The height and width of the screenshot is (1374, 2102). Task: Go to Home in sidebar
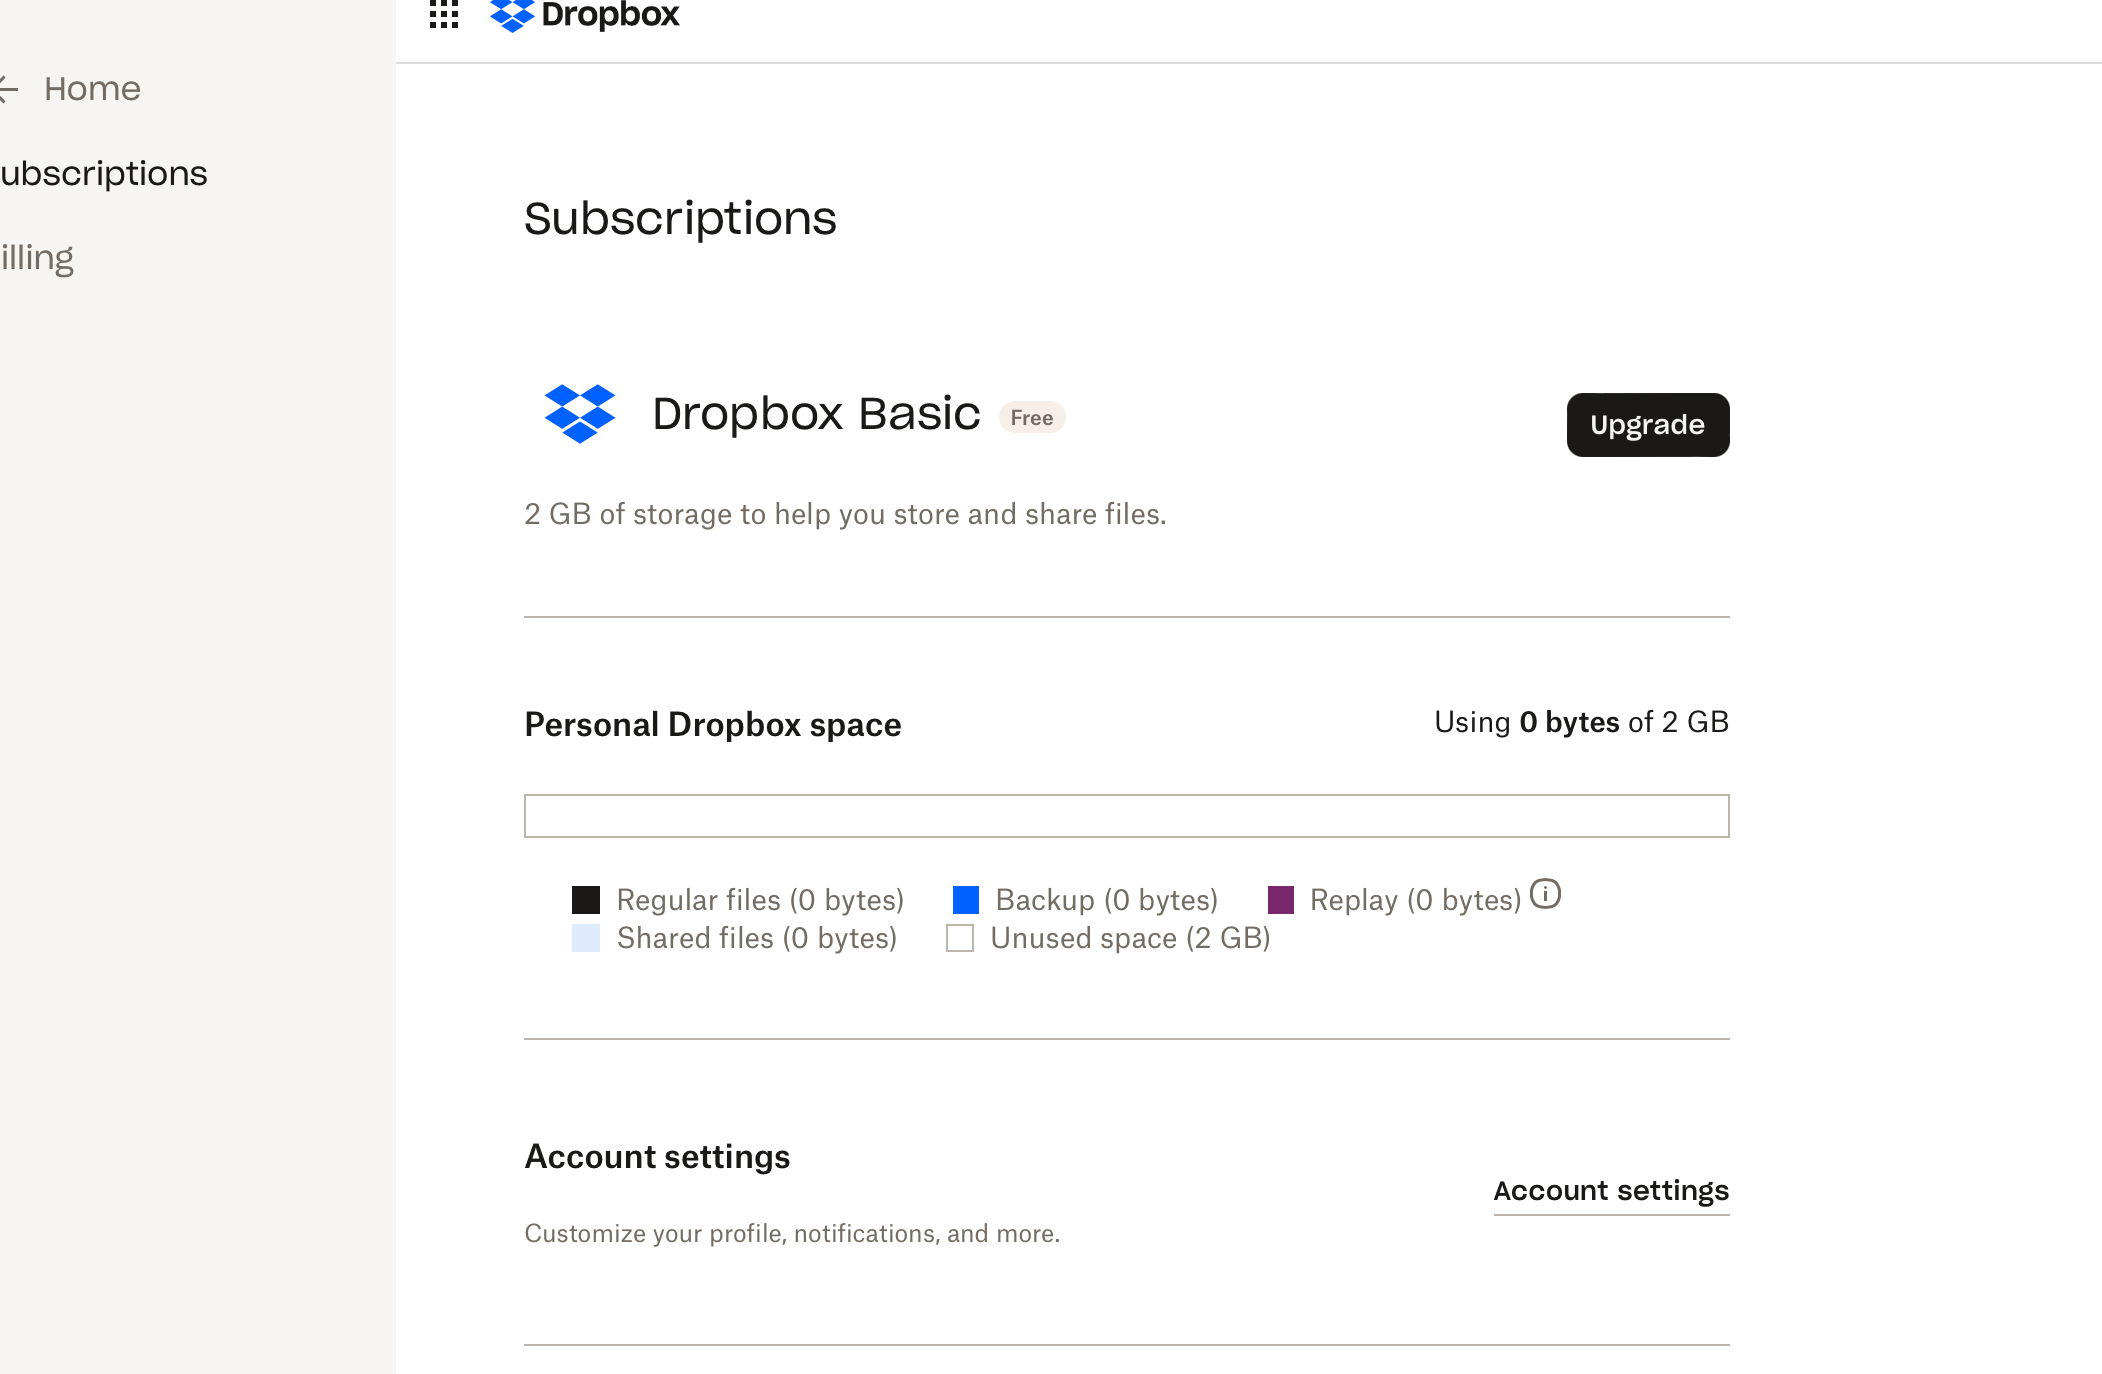(92, 89)
